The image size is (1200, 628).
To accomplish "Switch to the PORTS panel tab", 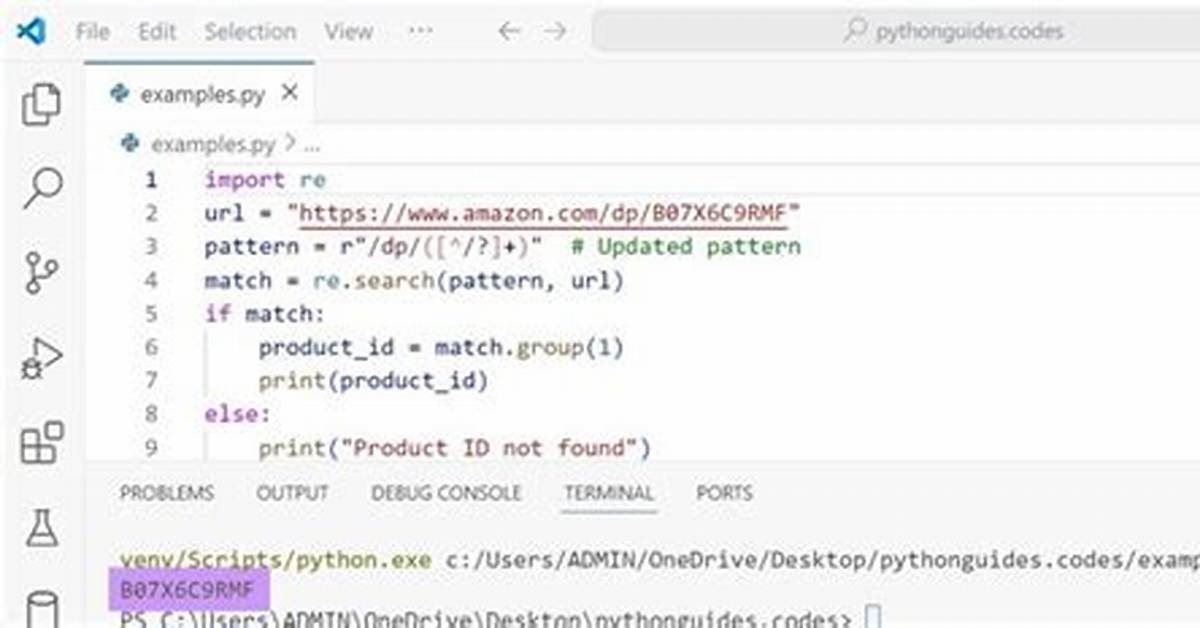I will [724, 493].
